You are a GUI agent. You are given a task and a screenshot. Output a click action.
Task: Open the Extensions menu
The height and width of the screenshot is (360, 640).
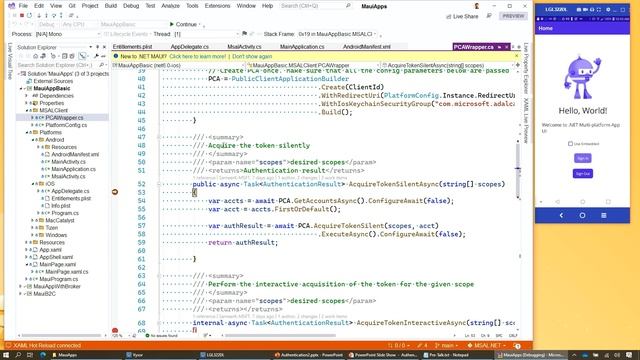point(218,6)
